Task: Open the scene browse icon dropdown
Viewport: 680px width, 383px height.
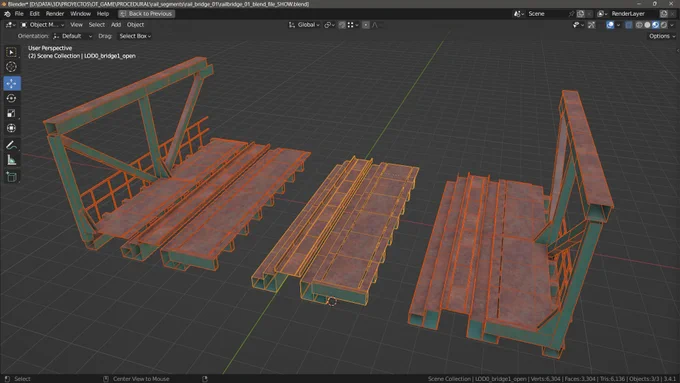Action: 519,14
